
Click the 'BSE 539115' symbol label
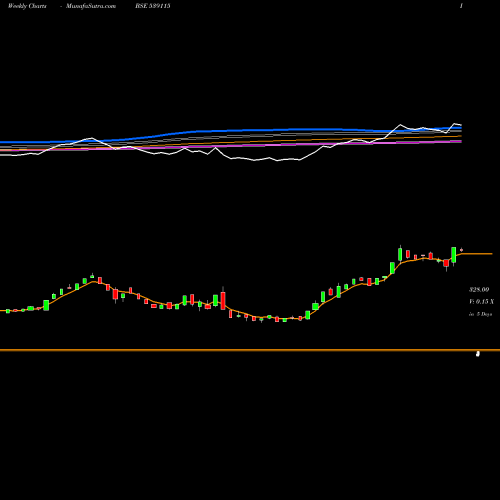pos(153,6)
